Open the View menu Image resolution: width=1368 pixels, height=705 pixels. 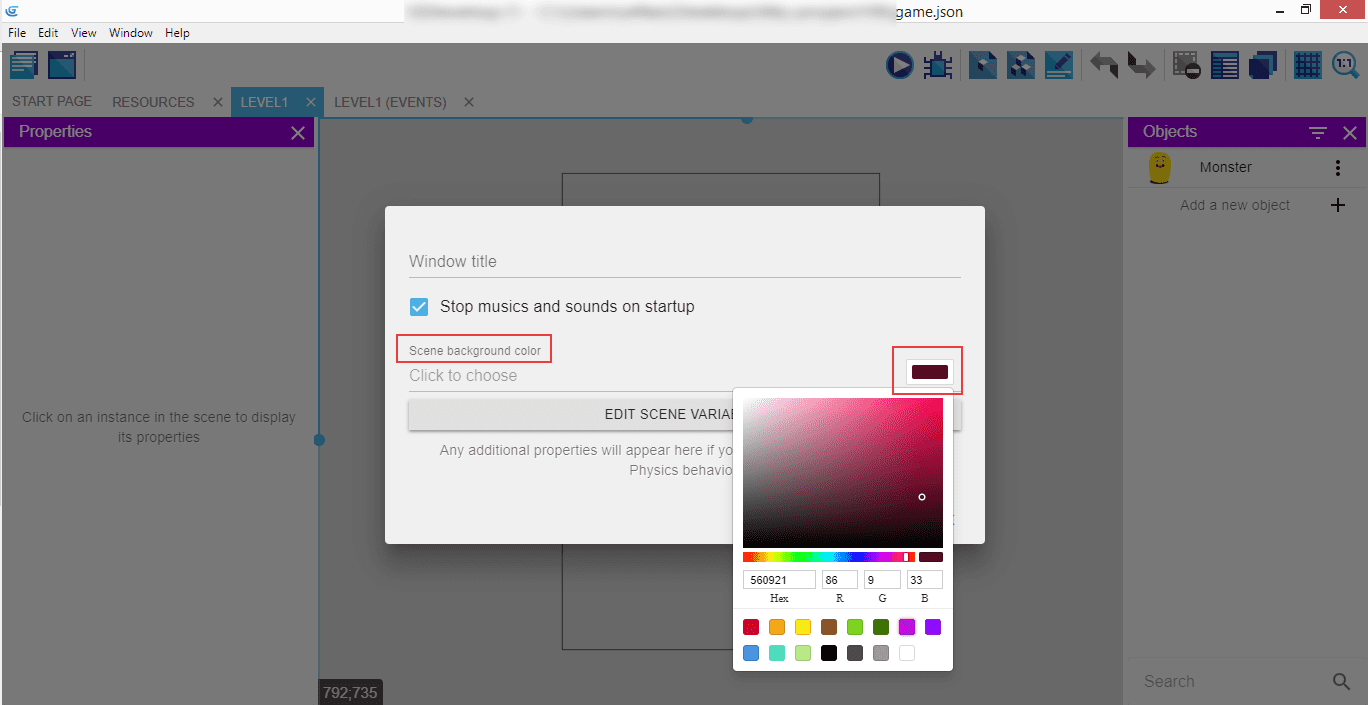[x=84, y=33]
